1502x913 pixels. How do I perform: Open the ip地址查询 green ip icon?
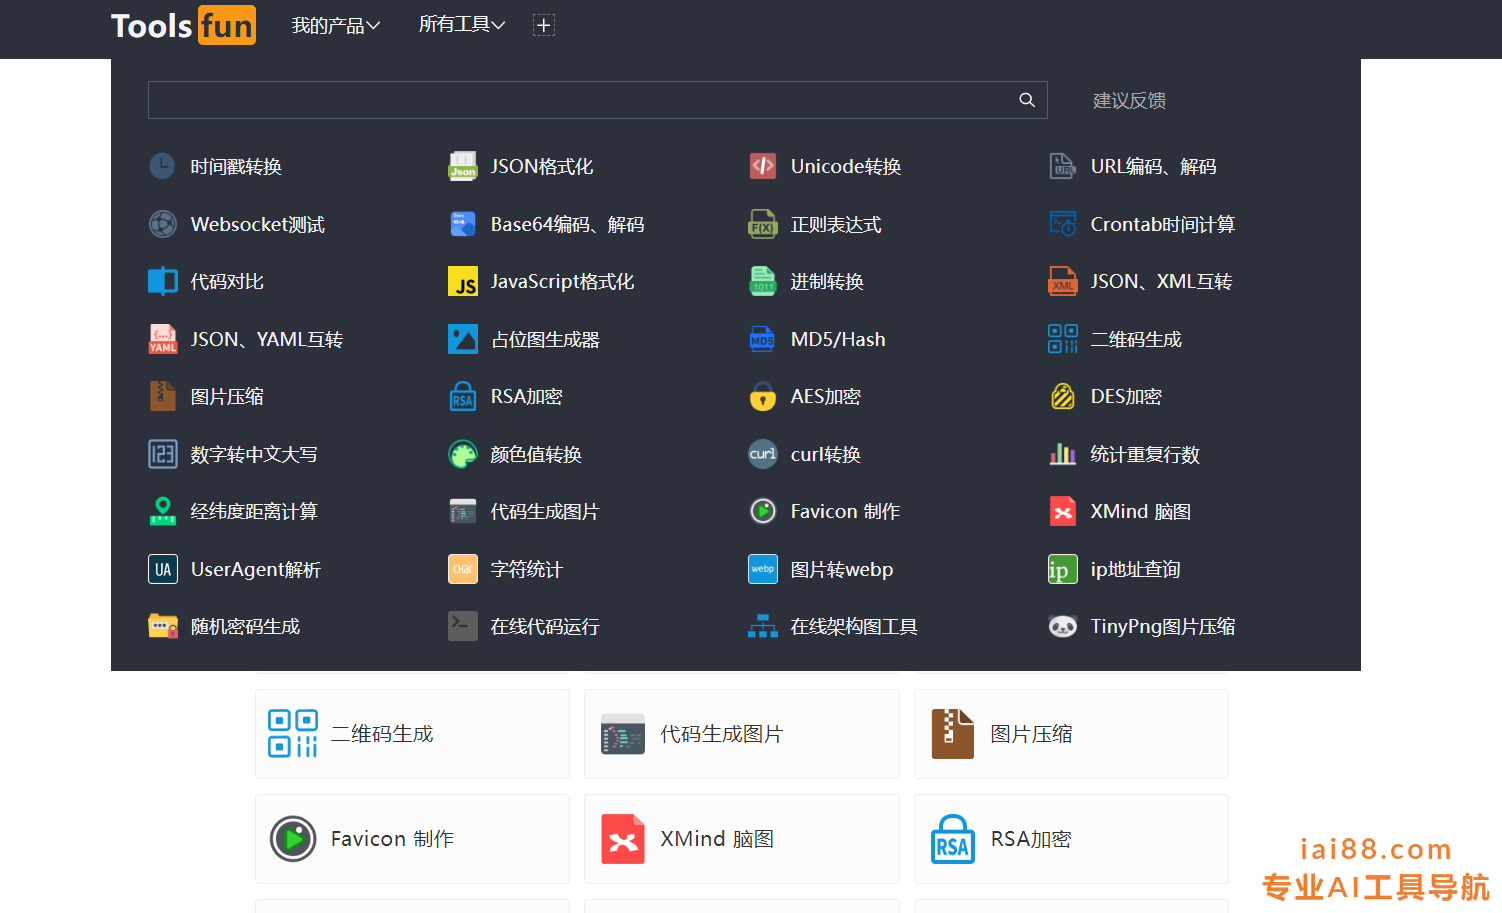1063,569
